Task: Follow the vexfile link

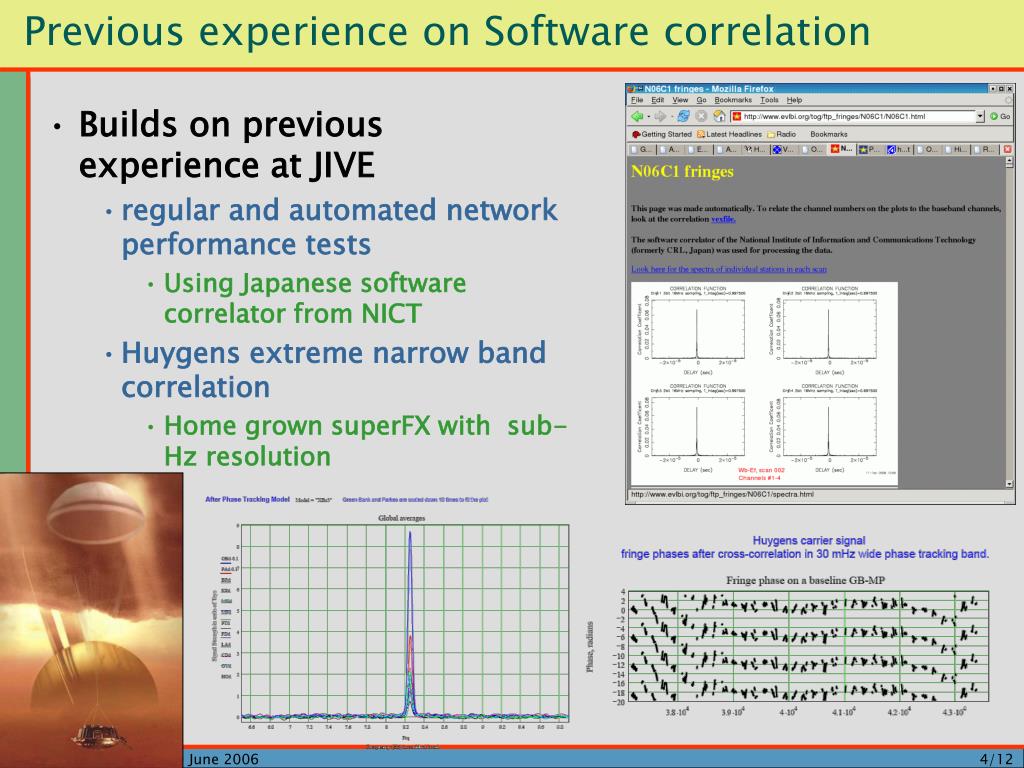Action: (x=723, y=219)
